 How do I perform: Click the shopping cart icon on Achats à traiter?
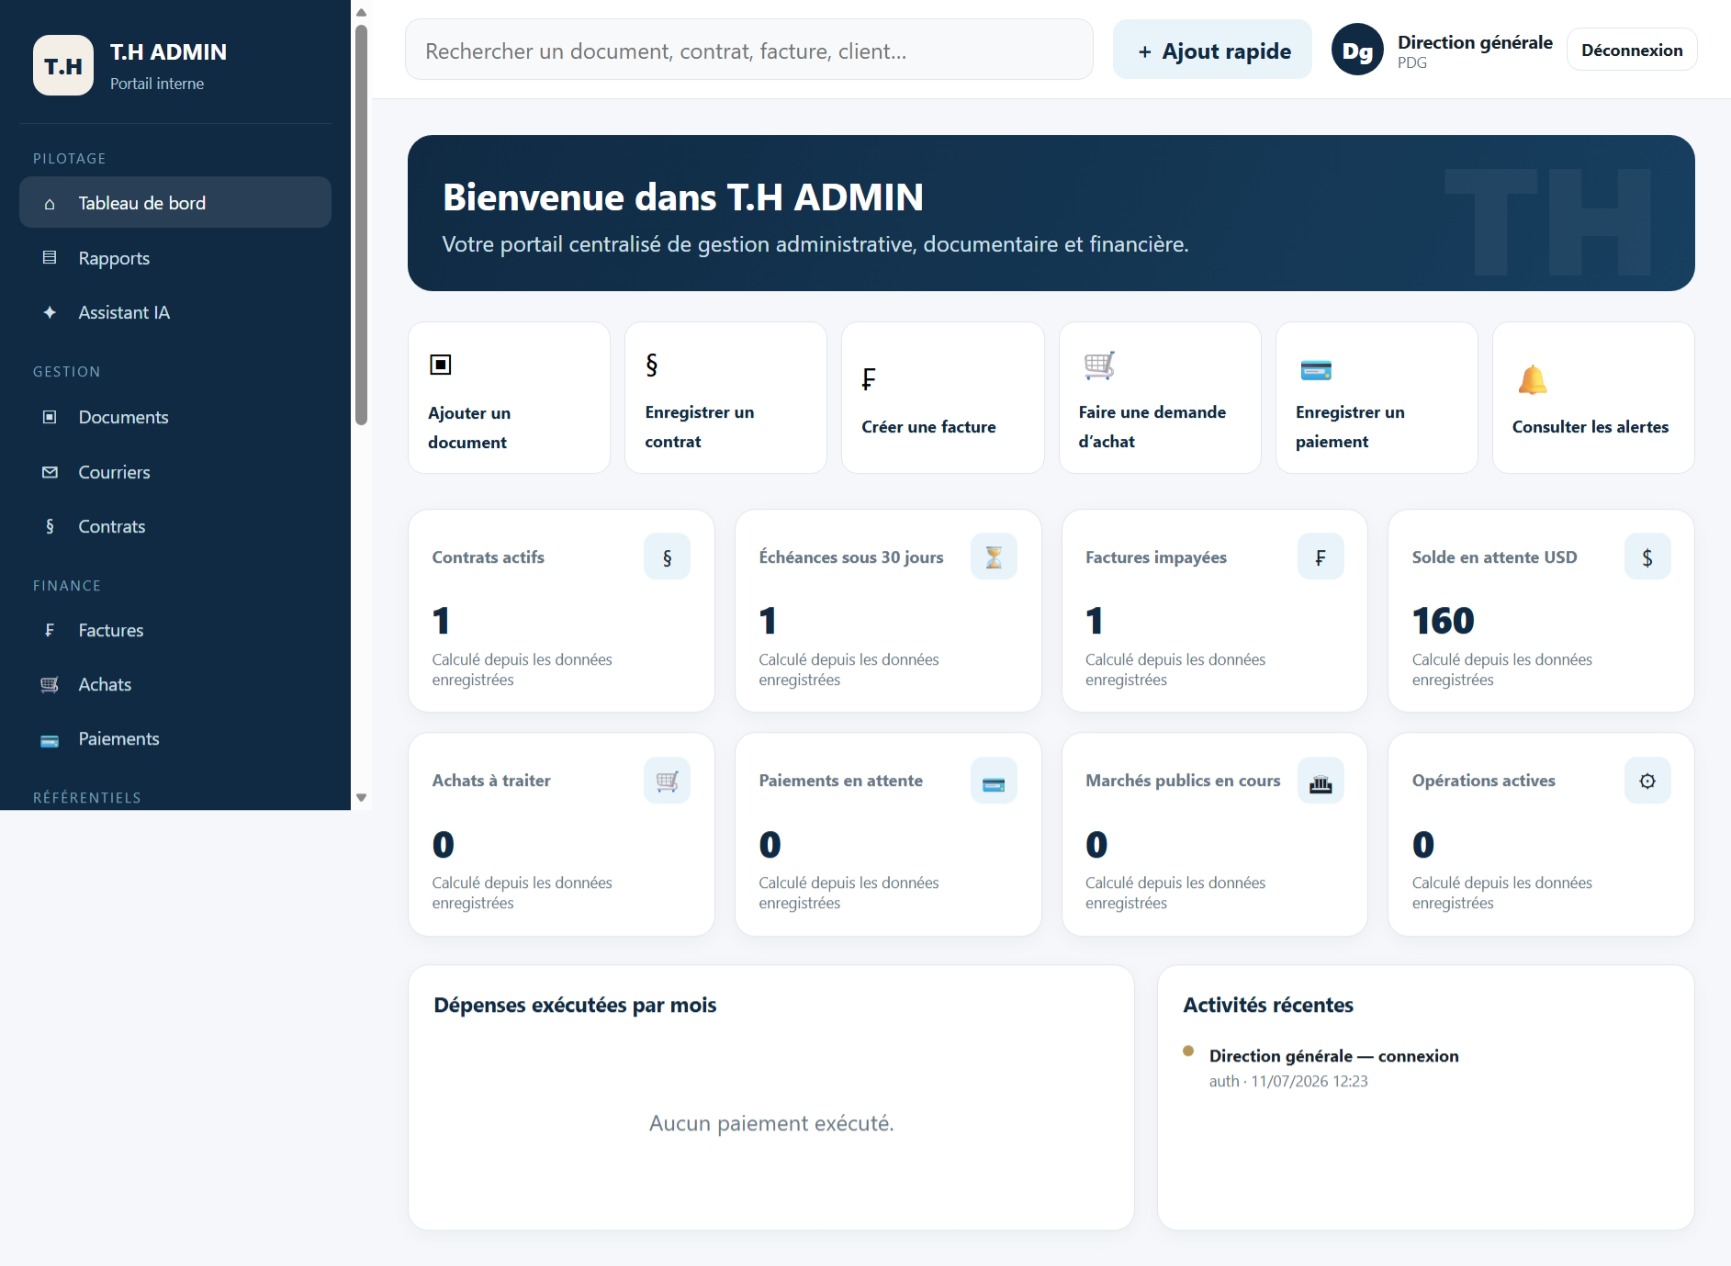pos(667,781)
